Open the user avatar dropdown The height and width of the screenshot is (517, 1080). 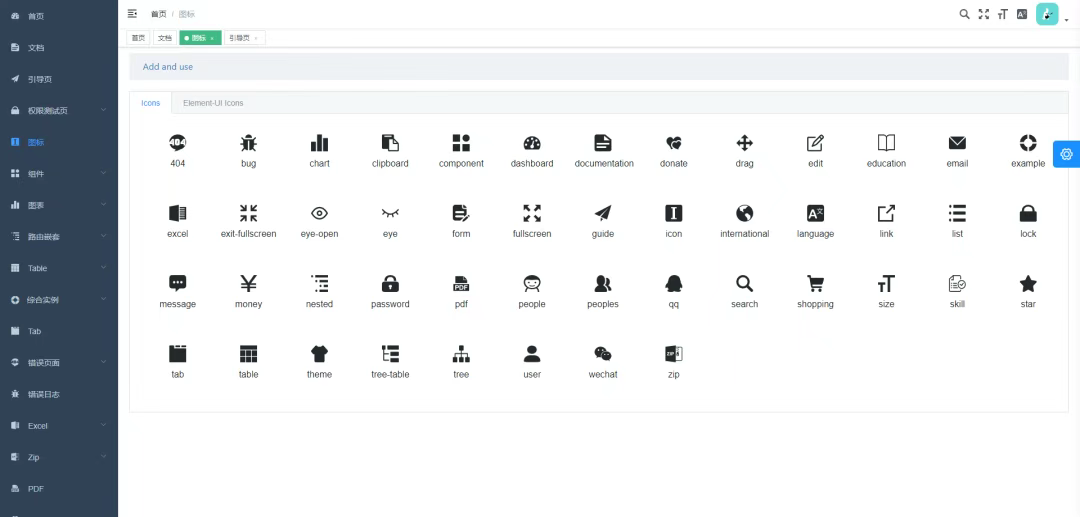point(1049,14)
